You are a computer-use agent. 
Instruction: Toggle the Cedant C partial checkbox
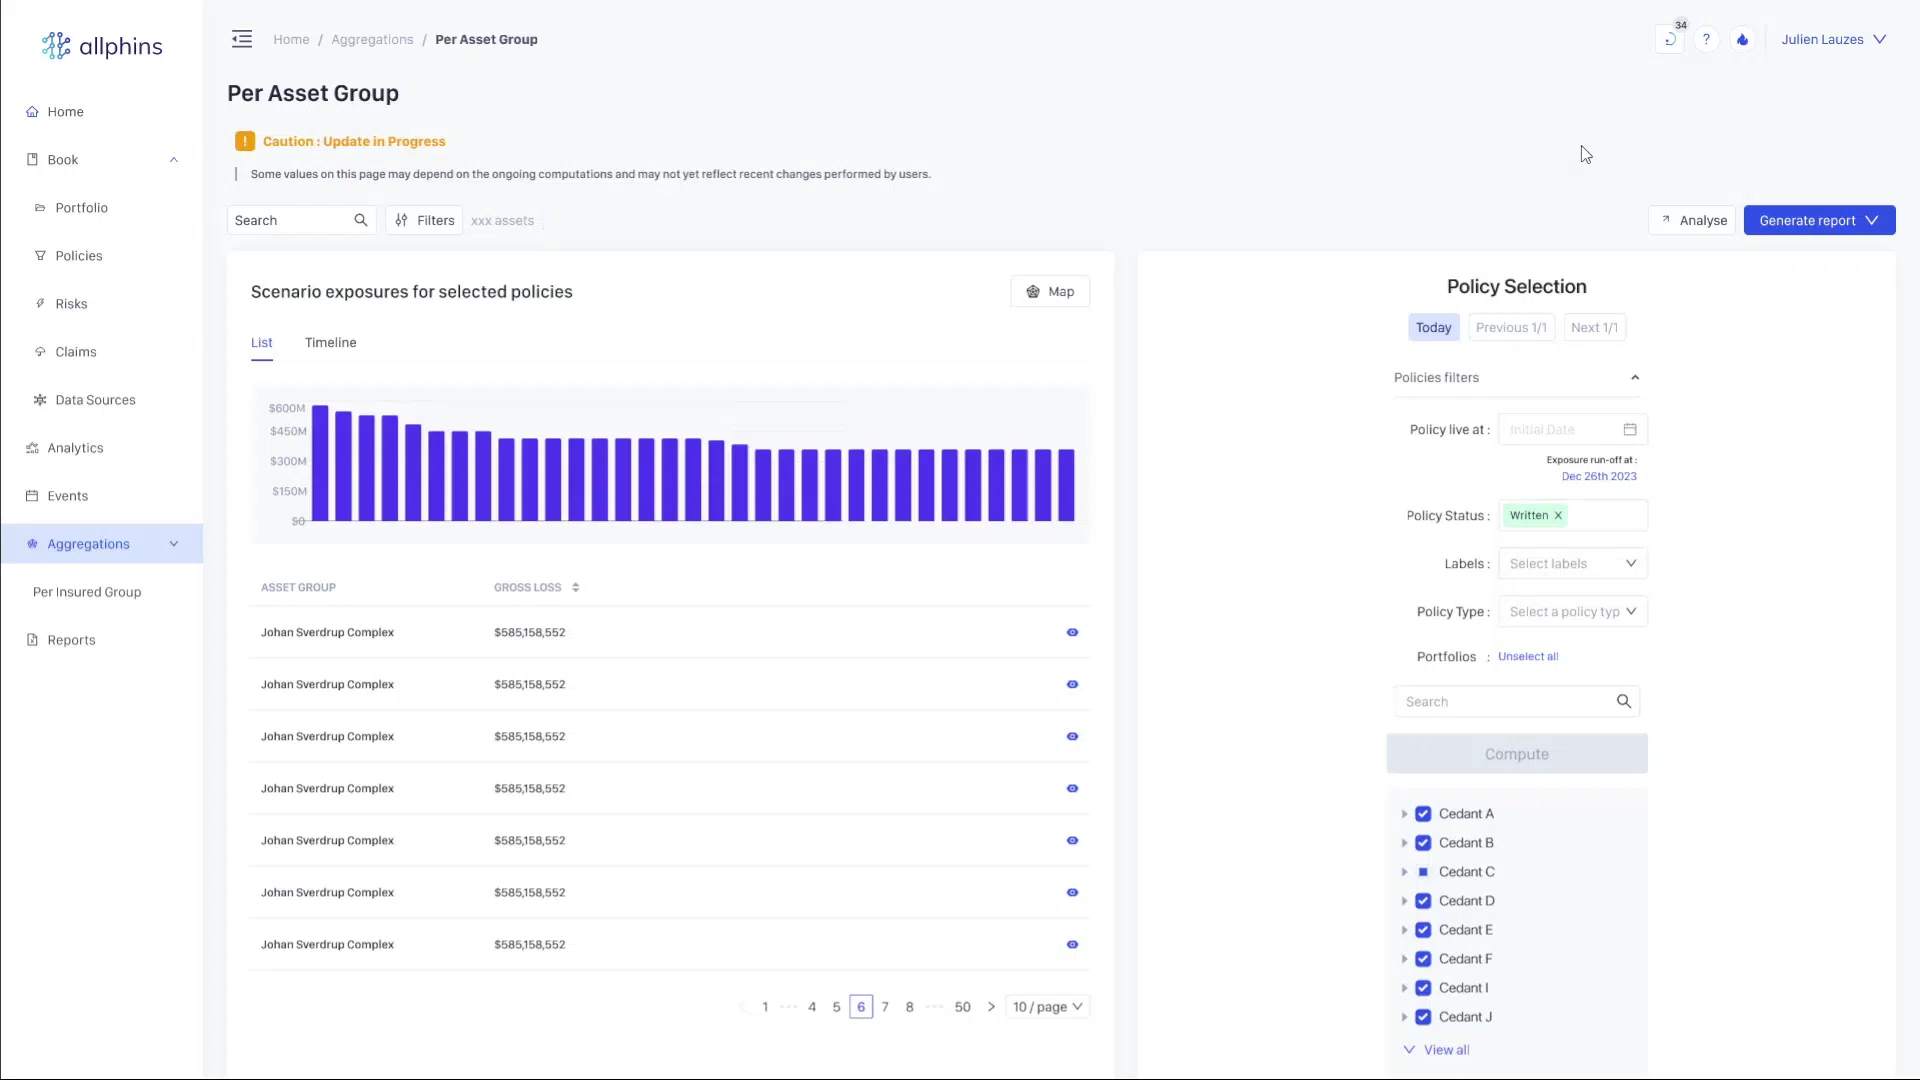[x=1423, y=872]
